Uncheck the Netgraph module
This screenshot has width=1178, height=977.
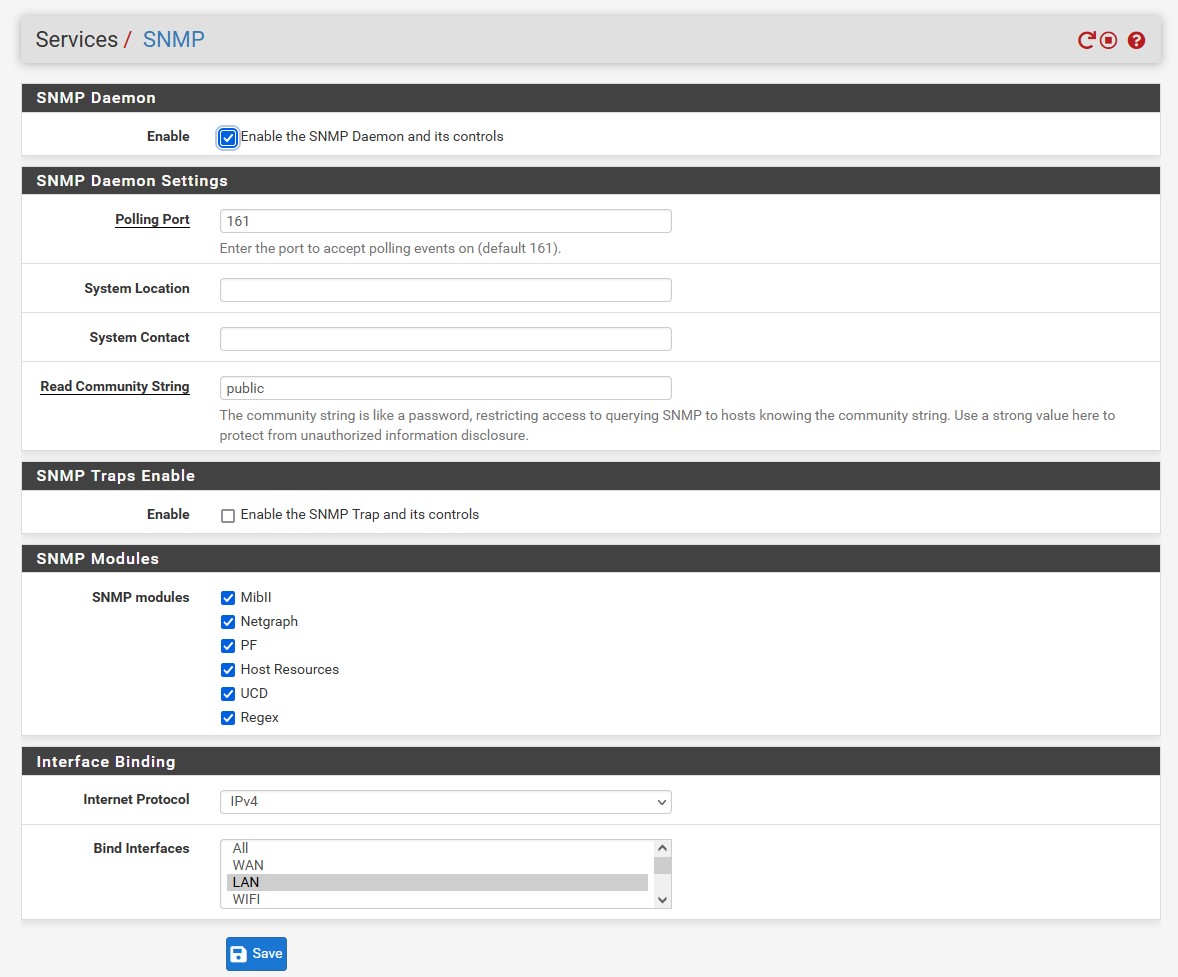[x=228, y=622]
